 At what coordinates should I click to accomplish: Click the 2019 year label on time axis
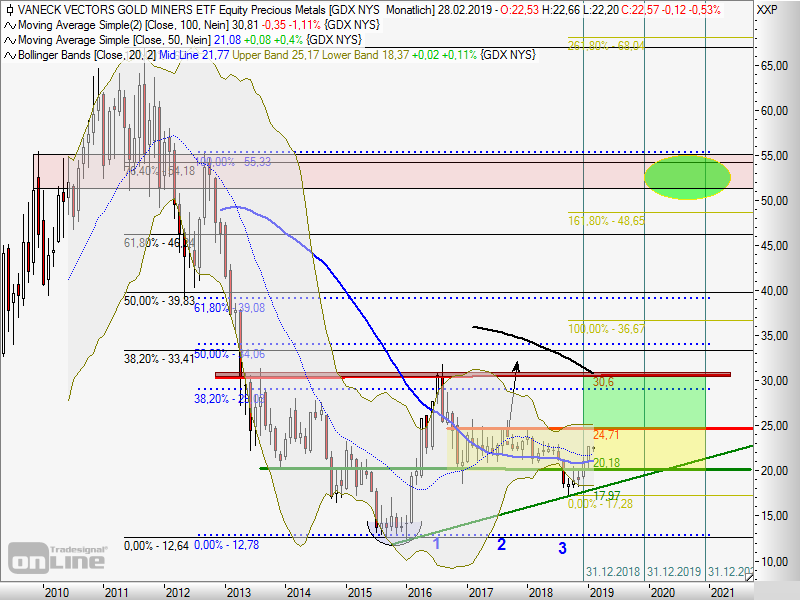602,592
